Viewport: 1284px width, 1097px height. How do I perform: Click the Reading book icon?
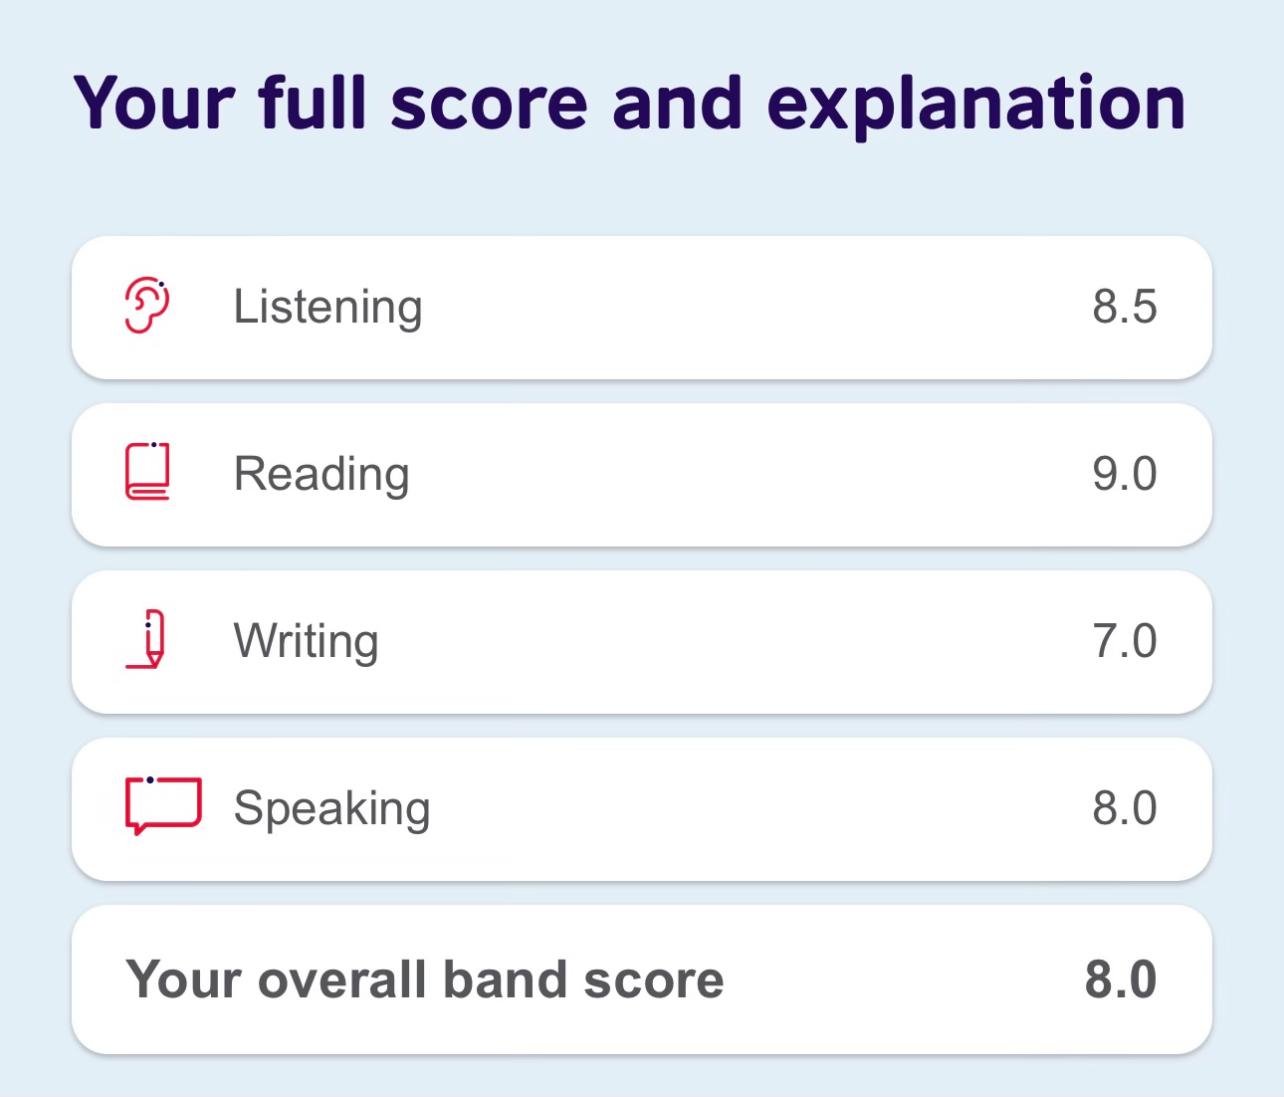click(x=147, y=471)
